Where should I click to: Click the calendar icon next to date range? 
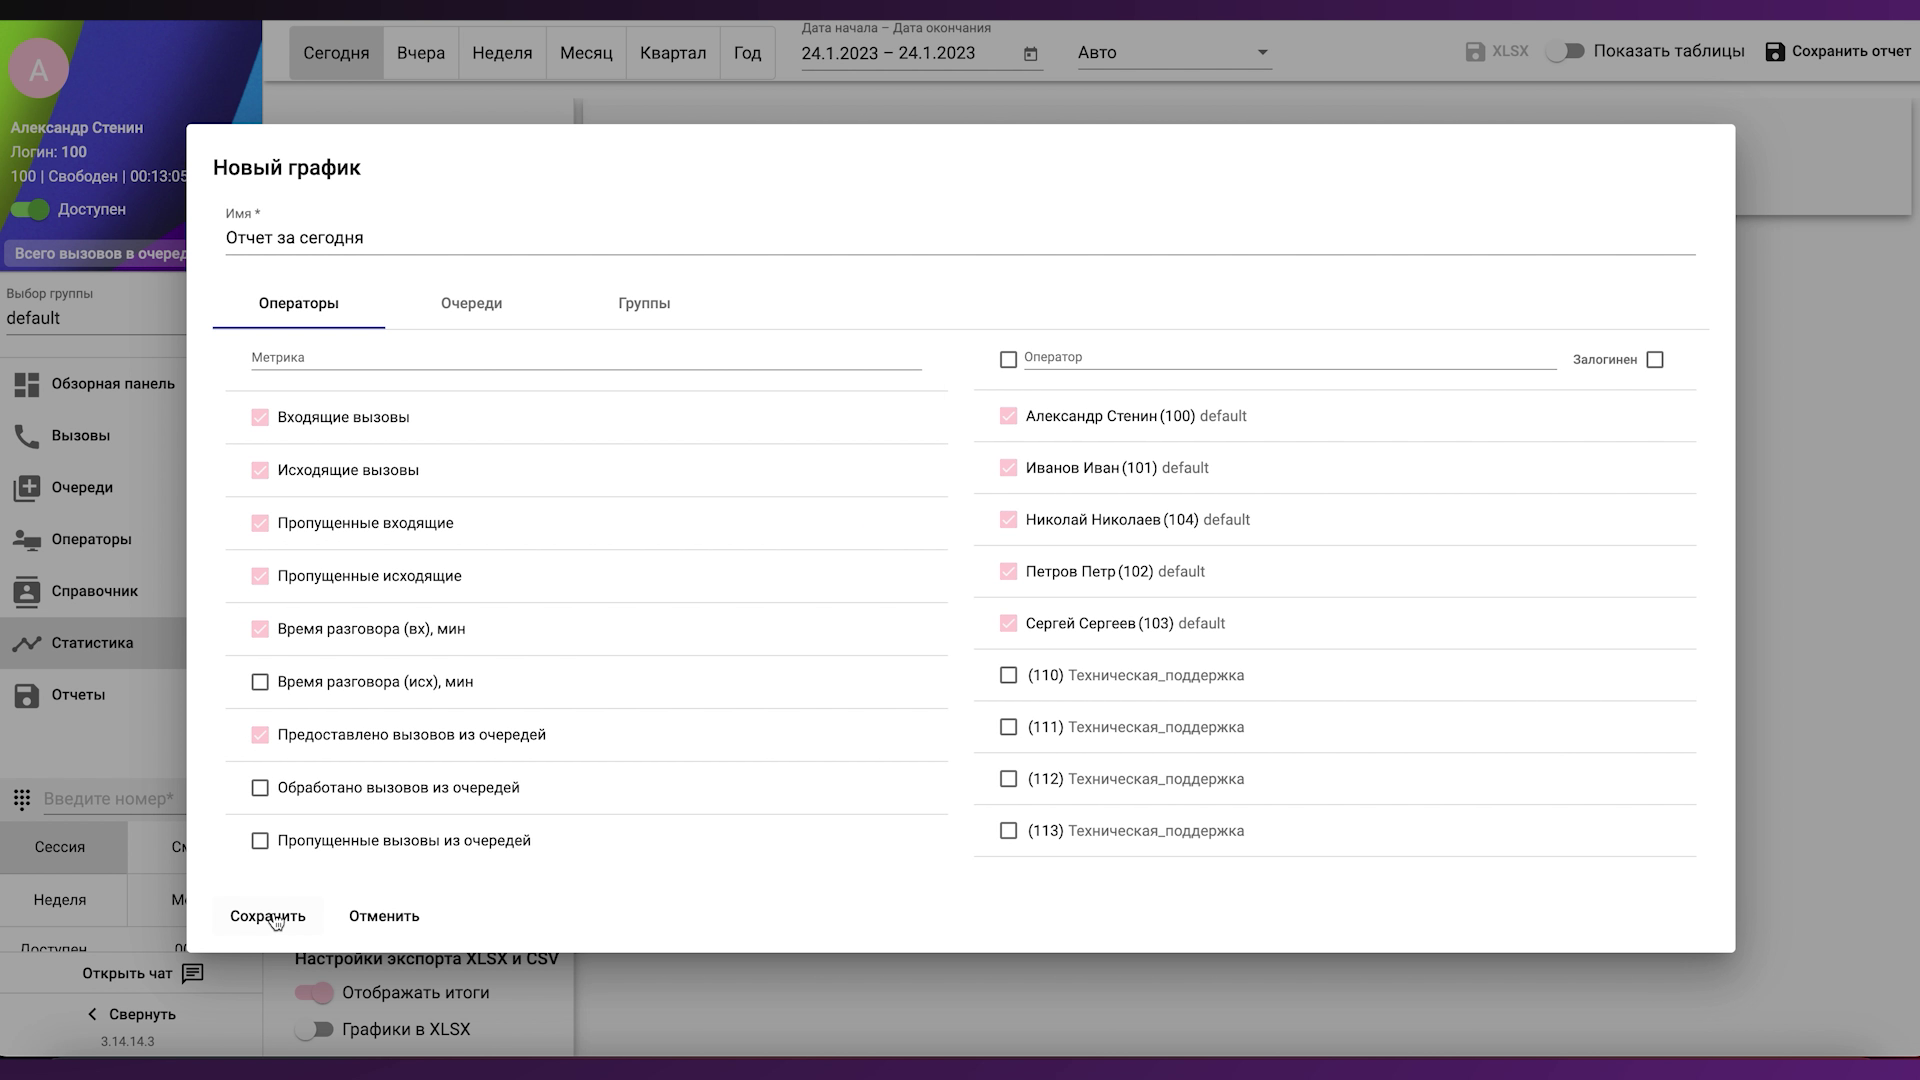pos(1031,54)
